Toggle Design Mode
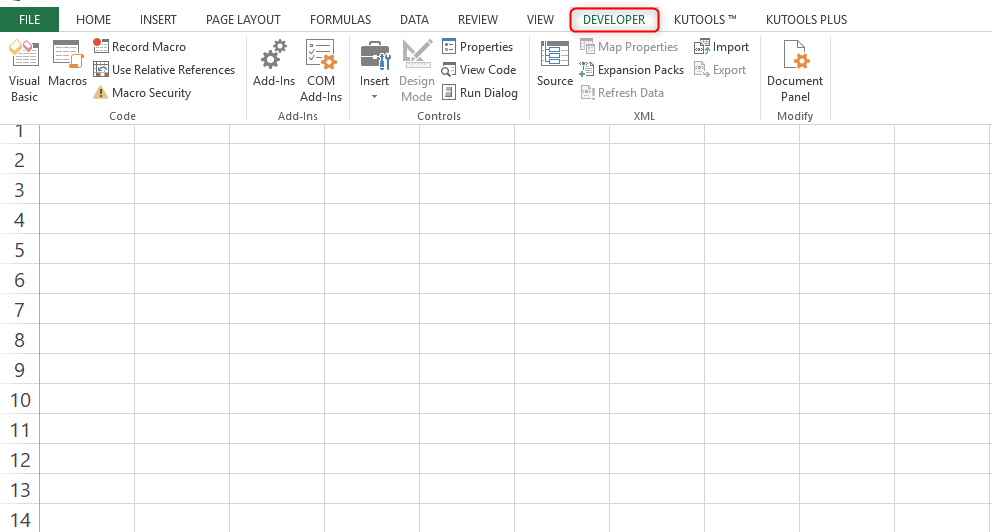 point(416,71)
